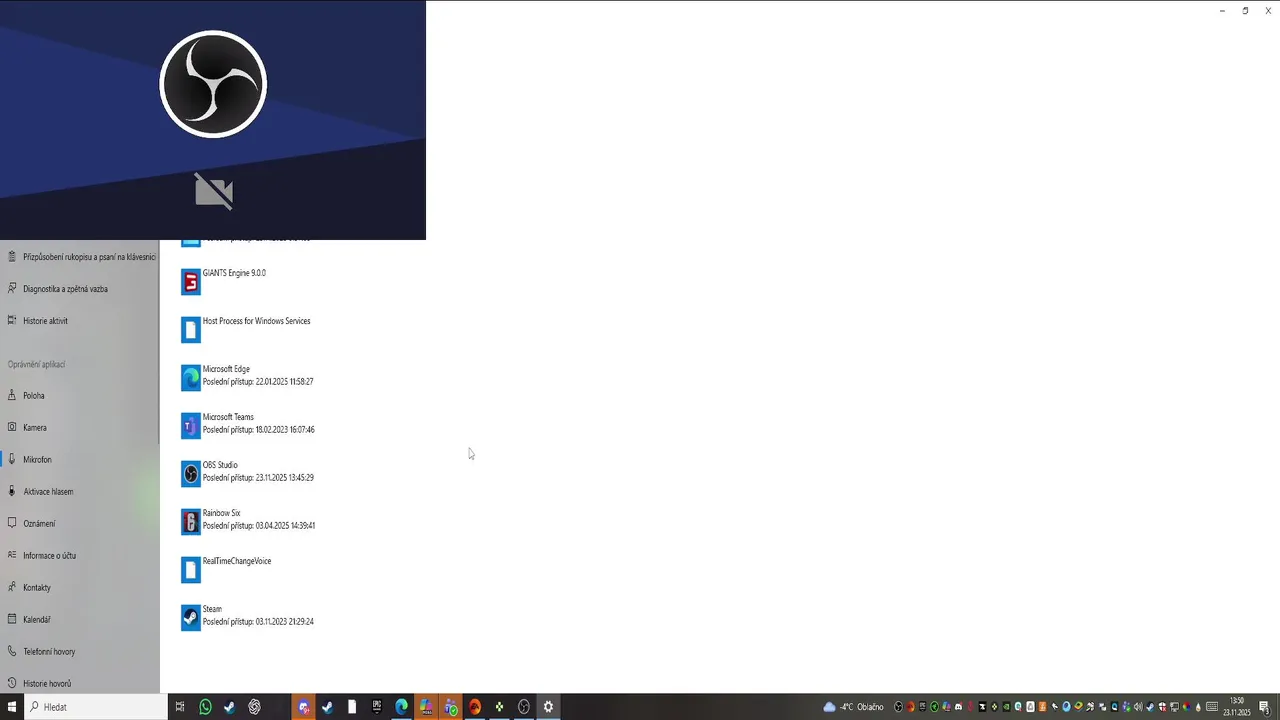Open the notification center
Viewport: 1280px width, 720px height.
(1265, 707)
